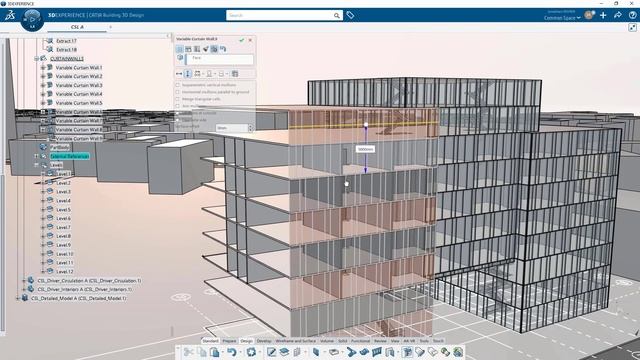Switch to the Volume tab

[x=327, y=341]
